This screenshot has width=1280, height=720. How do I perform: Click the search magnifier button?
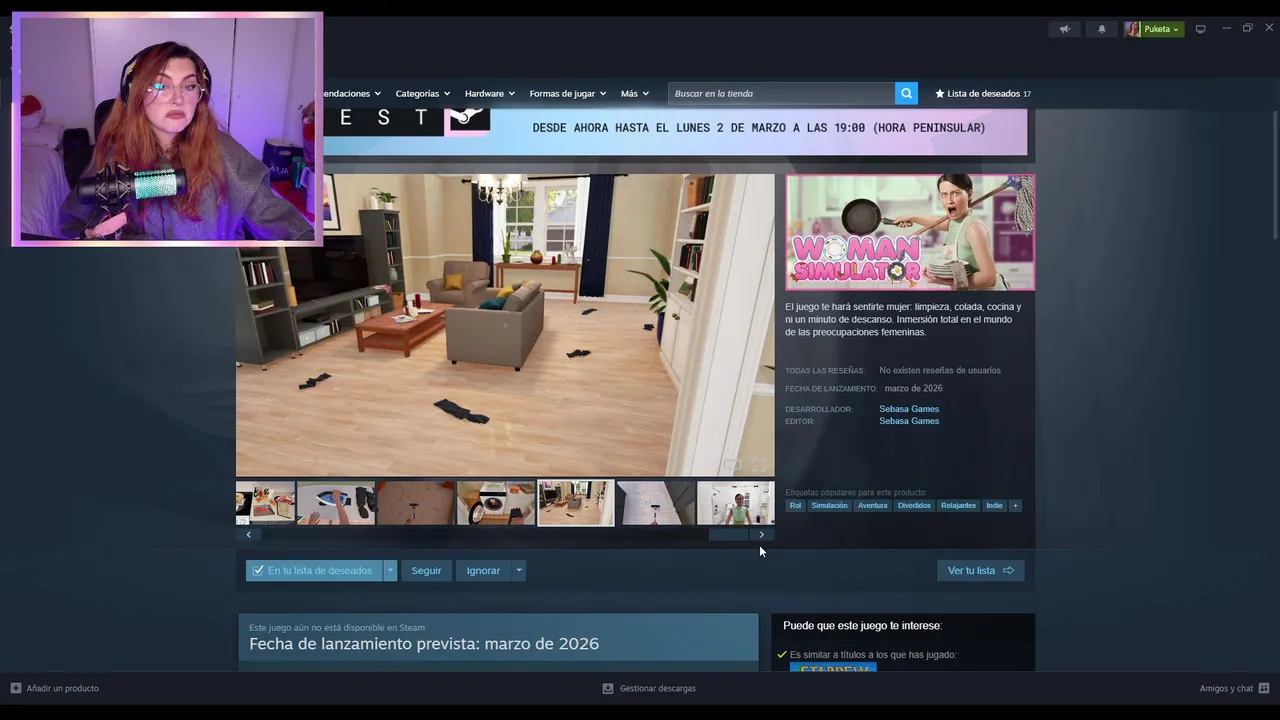click(906, 93)
